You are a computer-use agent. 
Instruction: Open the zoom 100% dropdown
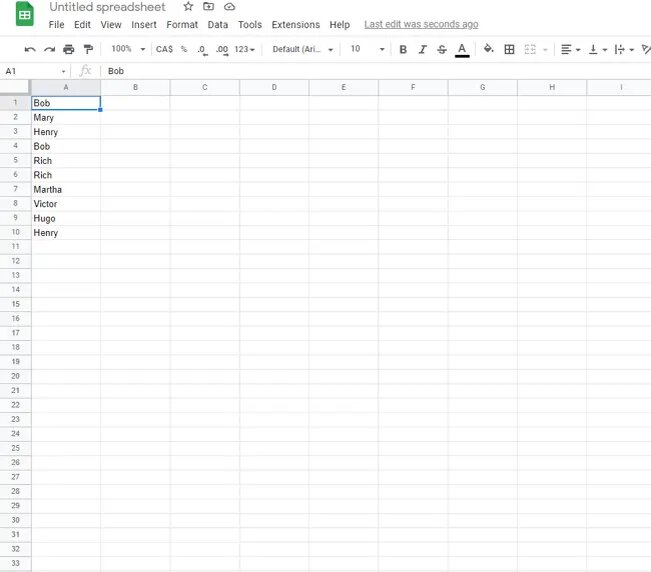128,49
